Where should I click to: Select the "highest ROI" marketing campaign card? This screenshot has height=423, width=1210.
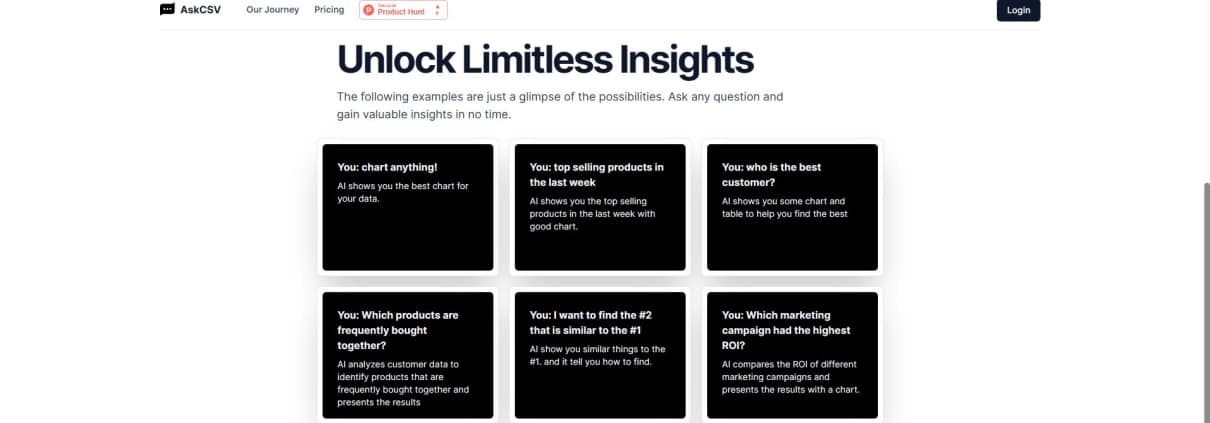[x=792, y=355]
